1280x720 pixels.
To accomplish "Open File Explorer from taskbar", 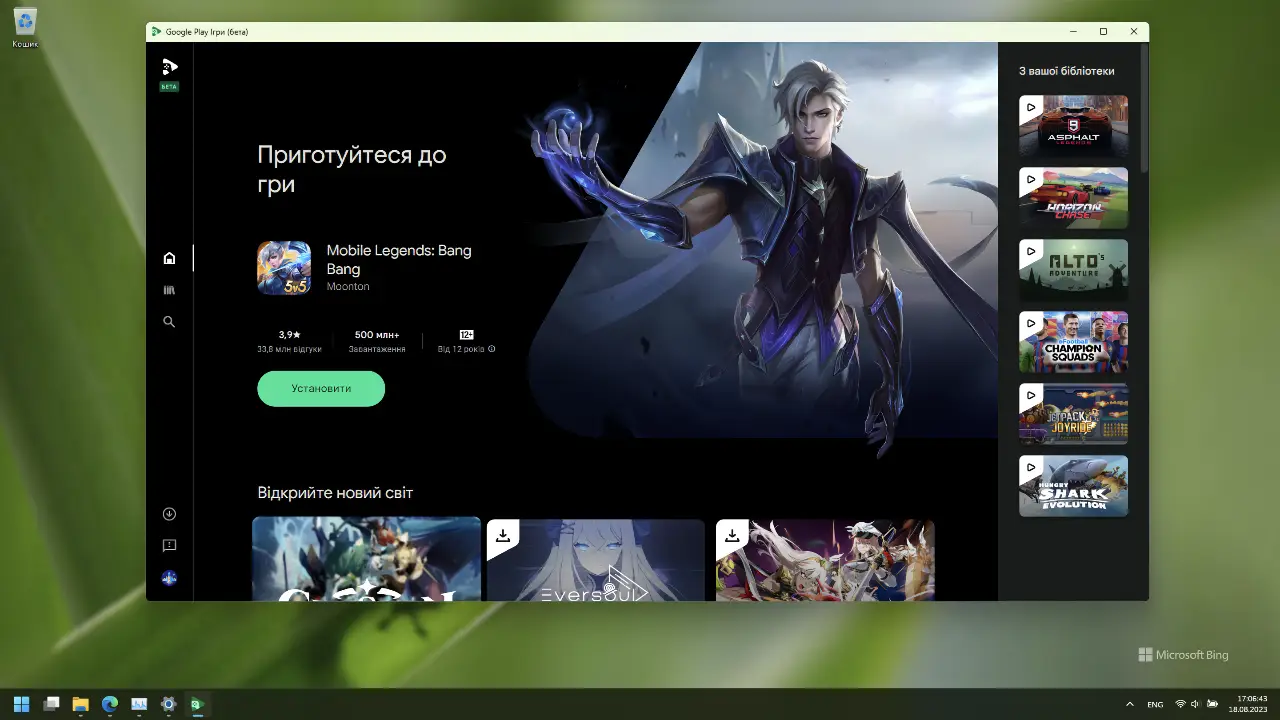I will click(x=80, y=704).
